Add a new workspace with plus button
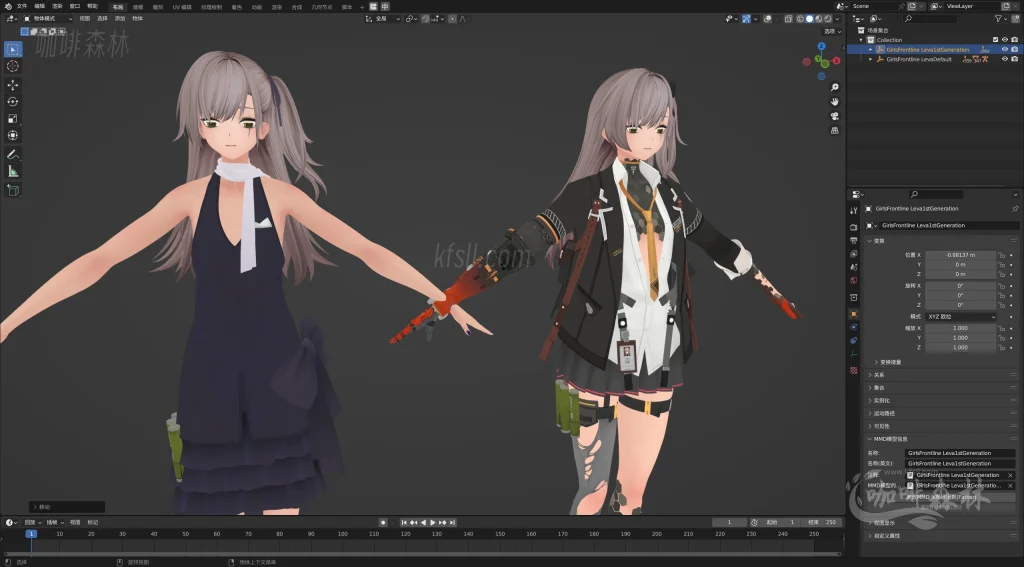The image size is (1024, 567). 362,7
